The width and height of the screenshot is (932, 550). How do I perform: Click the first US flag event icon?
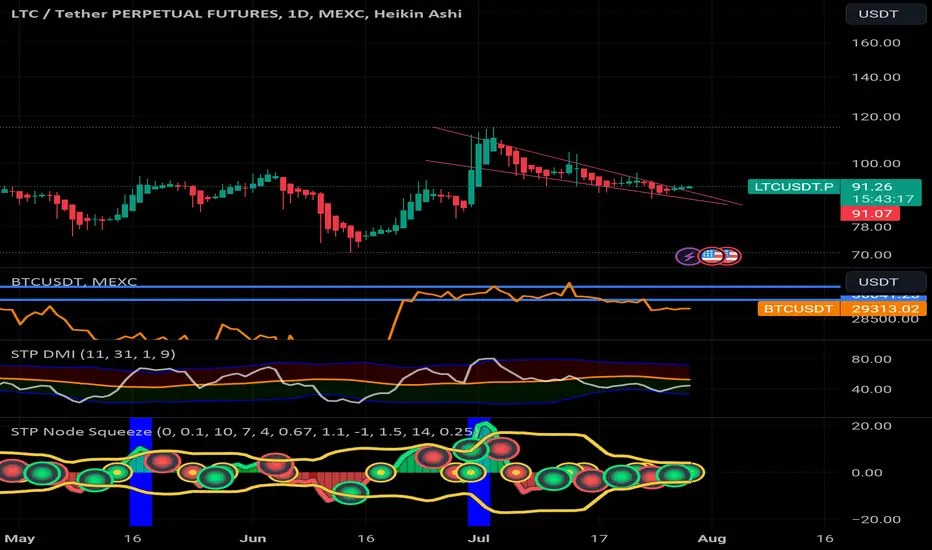coord(710,256)
